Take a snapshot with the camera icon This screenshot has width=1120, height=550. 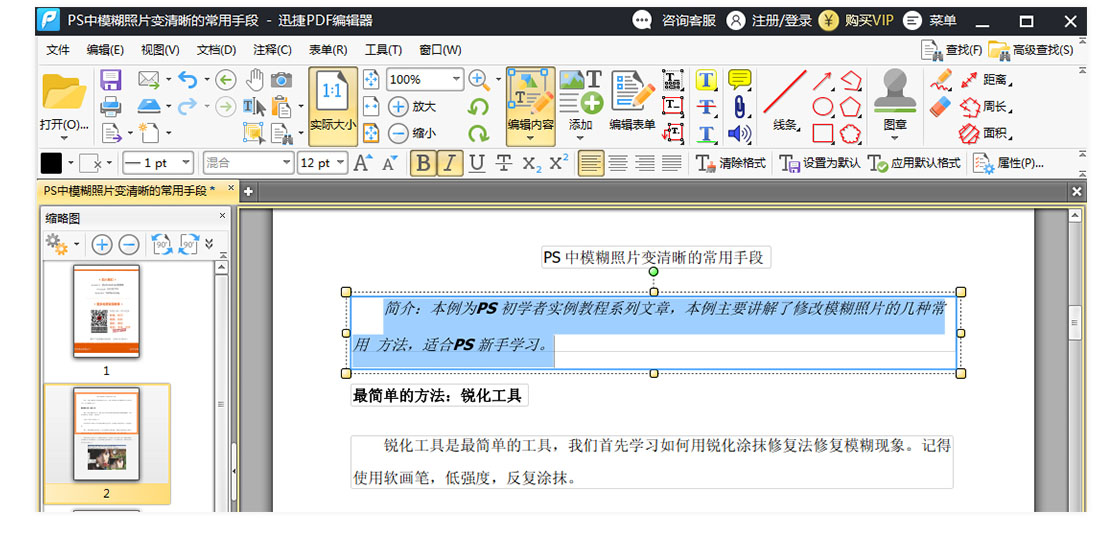point(281,79)
